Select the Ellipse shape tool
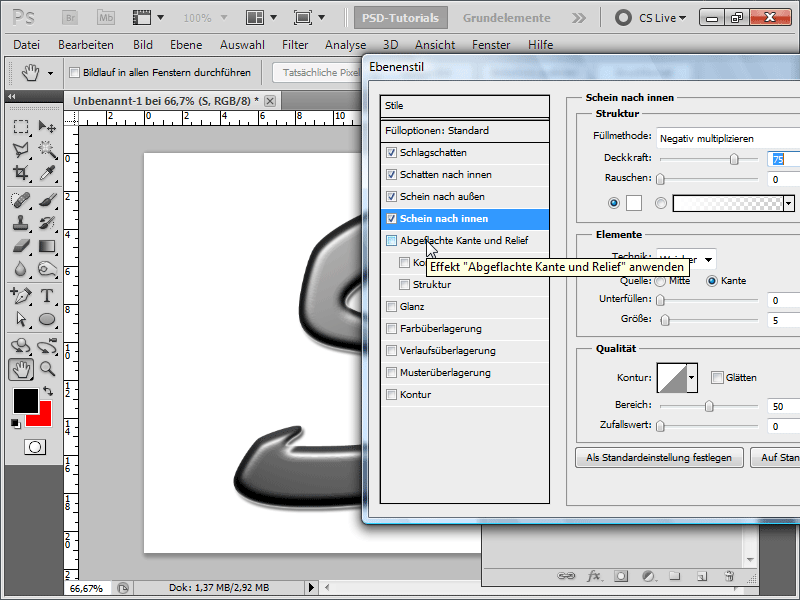800x600 pixels. point(47,319)
